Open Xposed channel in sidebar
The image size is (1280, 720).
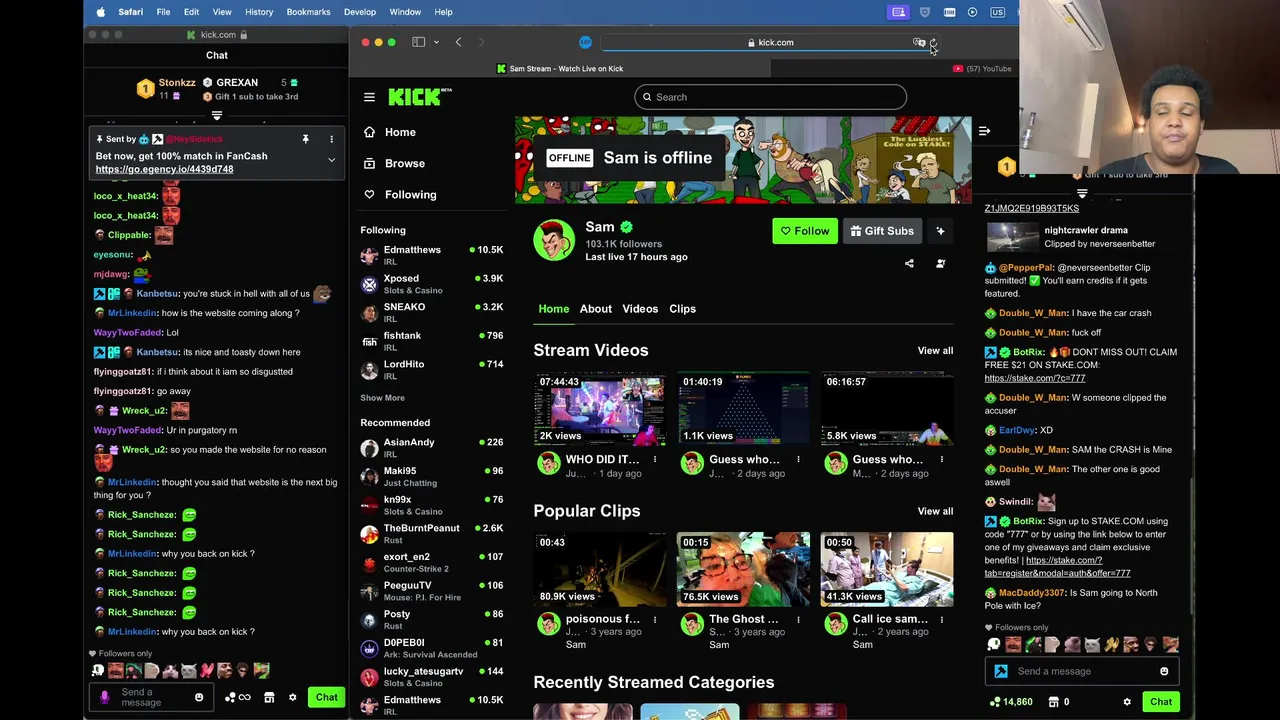(x=432, y=284)
